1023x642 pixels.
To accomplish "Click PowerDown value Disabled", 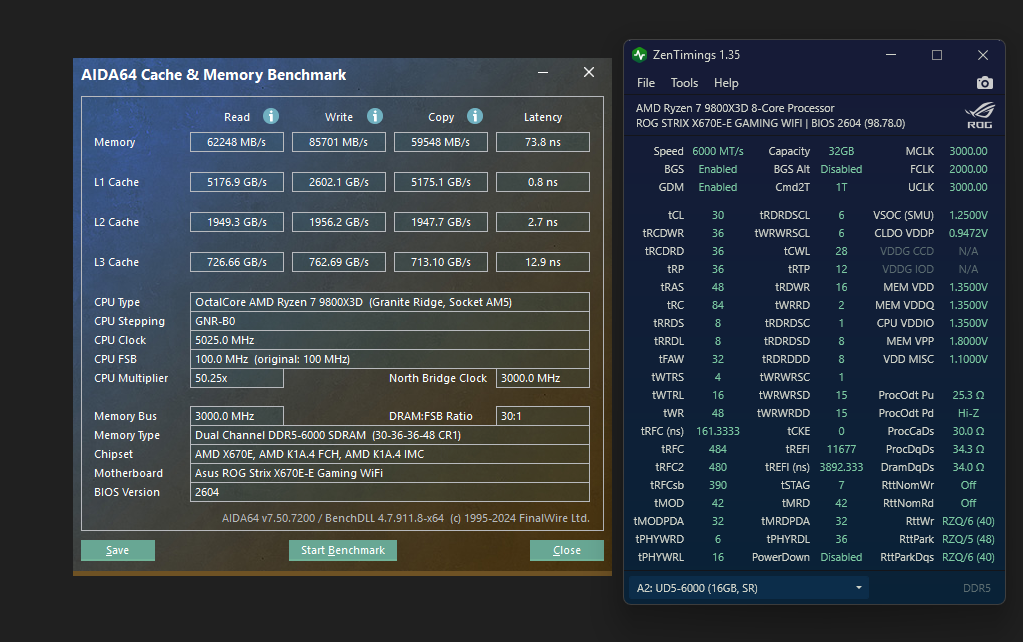I will click(841, 557).
